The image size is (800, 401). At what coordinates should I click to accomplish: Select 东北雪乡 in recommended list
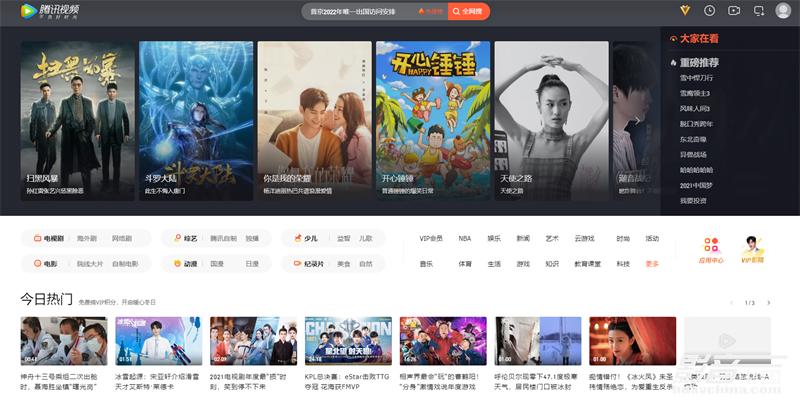click(693, 139)
